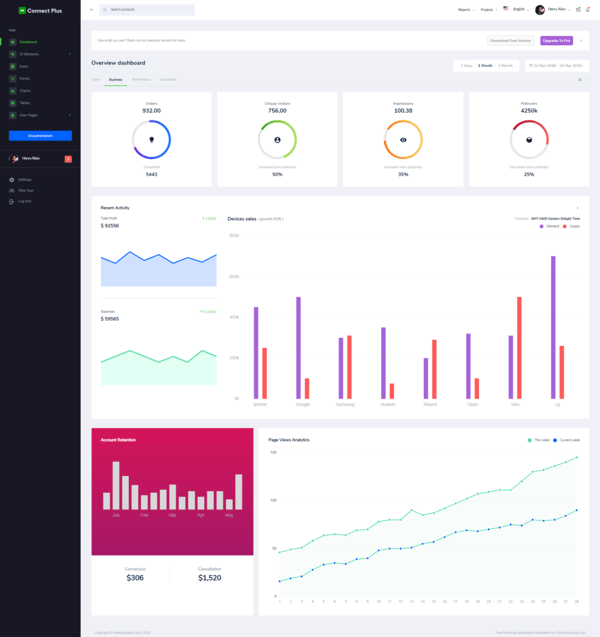
Task: Open the Icons page from sidebar
Action: click(x=23, y=66)
